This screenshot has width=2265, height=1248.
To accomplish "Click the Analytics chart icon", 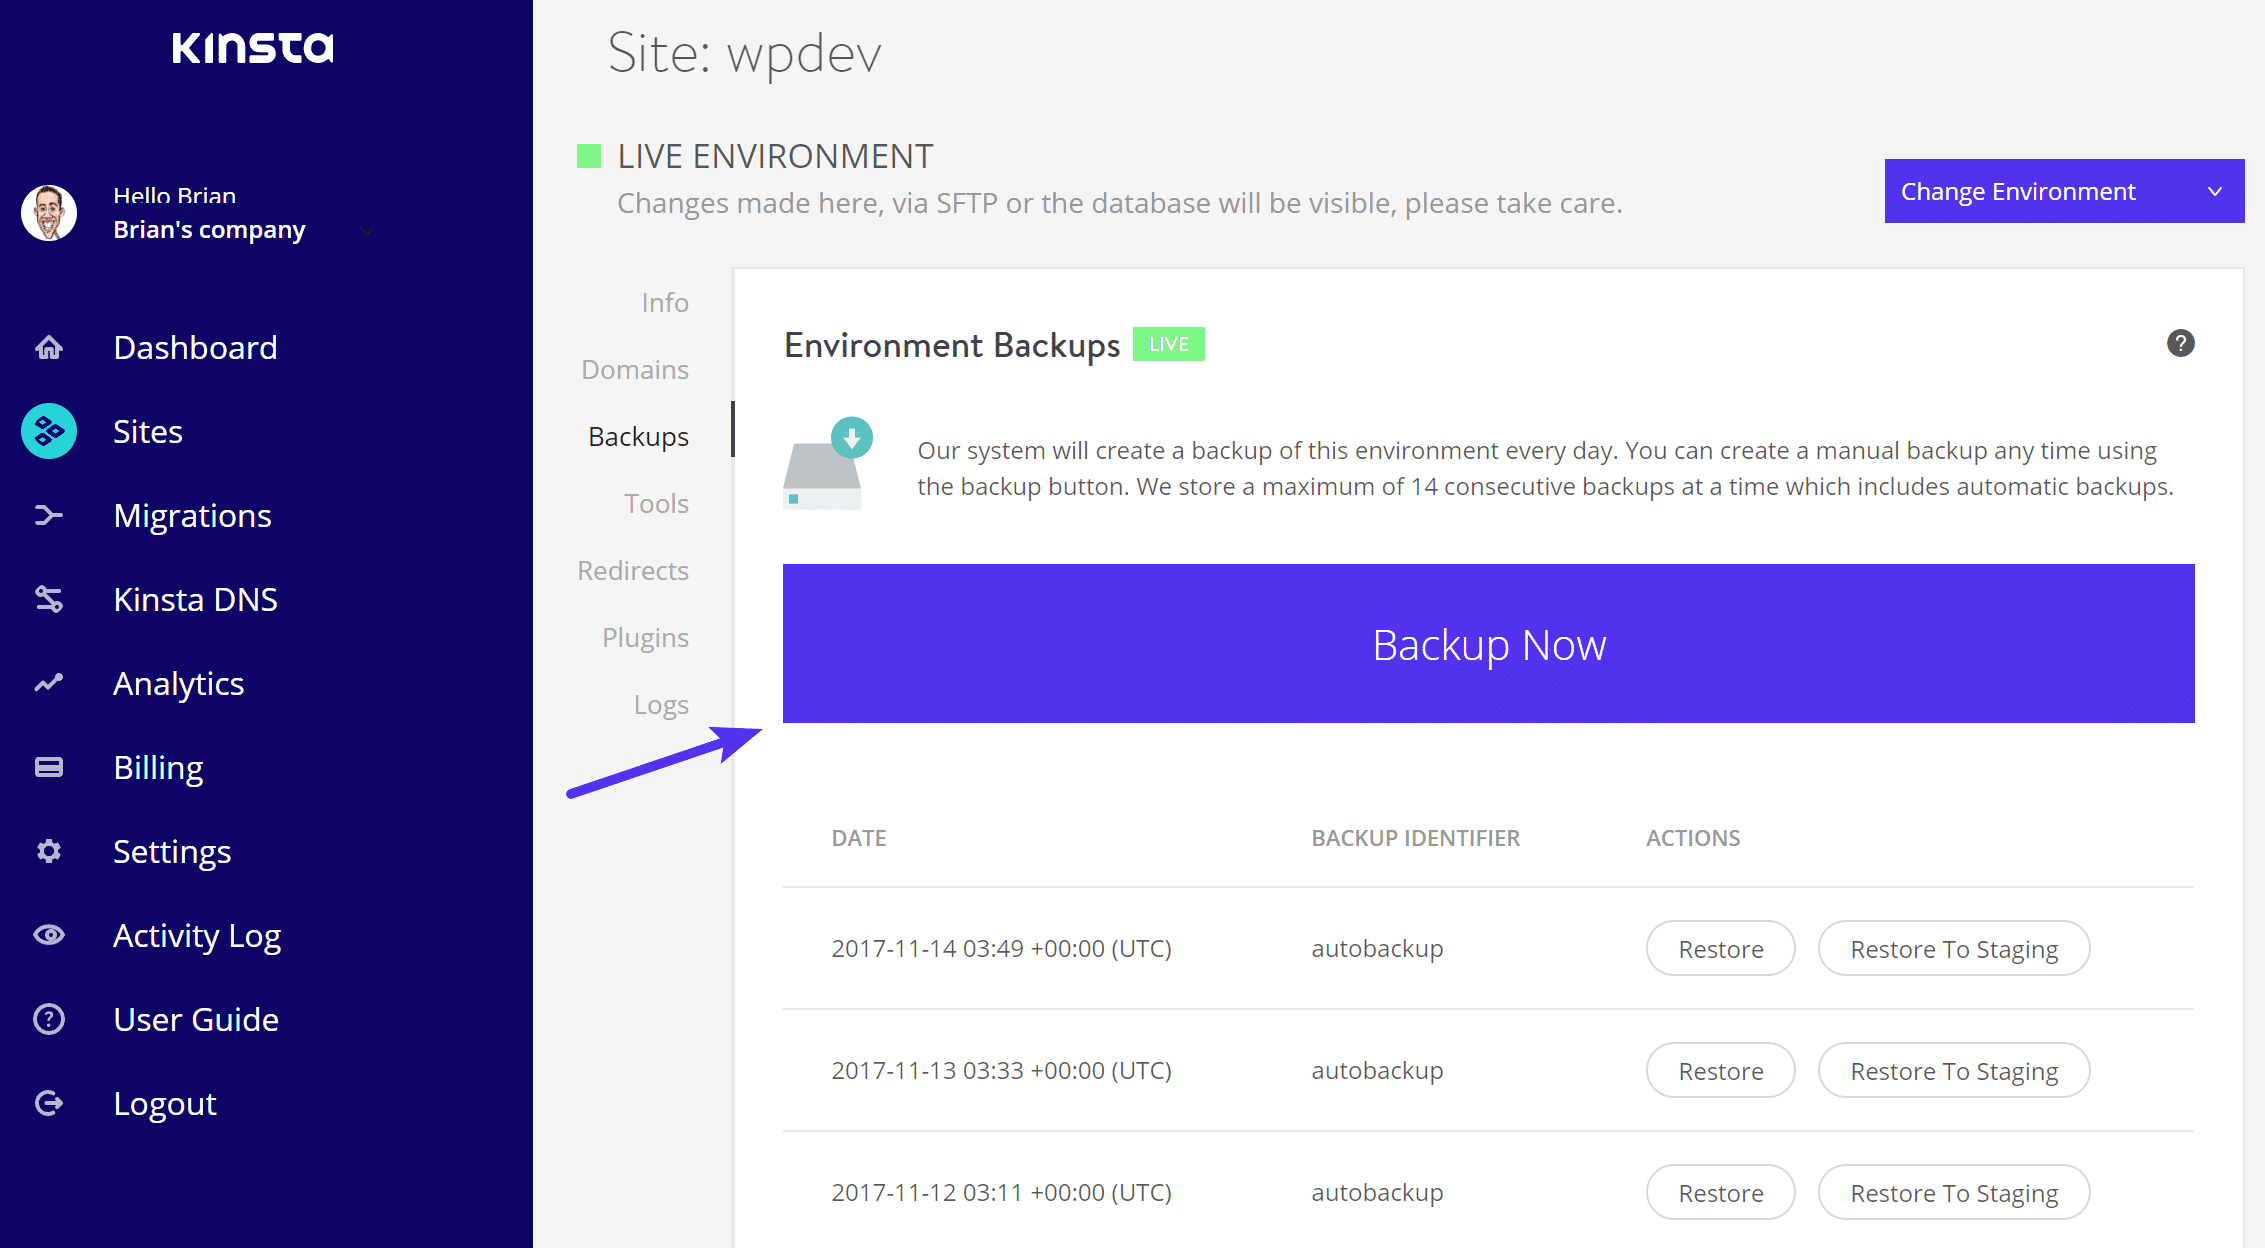I will tap(49, 683).
